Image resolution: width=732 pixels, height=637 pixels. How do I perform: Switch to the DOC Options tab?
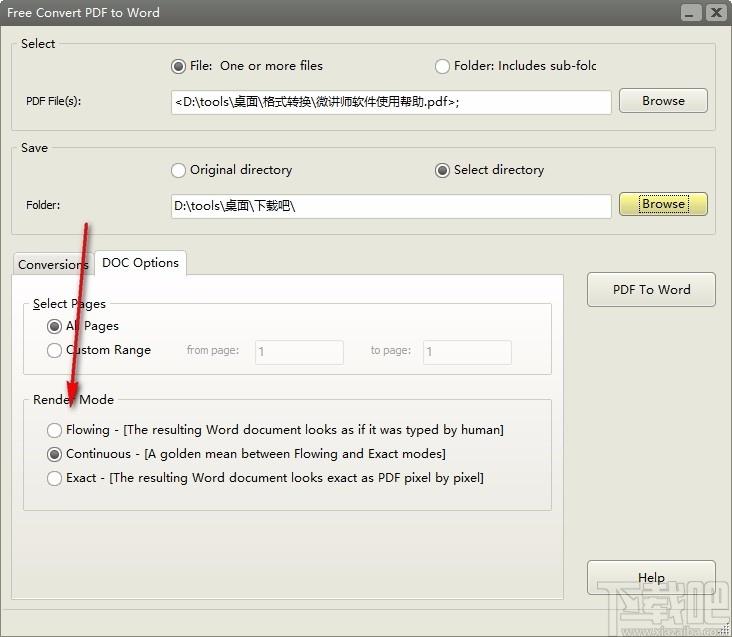(x=141, y=263)
